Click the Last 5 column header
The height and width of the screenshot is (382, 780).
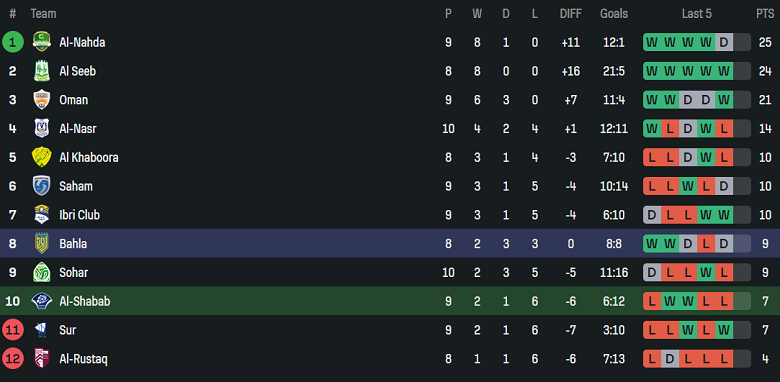pyautogui.click(x=696, y=14)
